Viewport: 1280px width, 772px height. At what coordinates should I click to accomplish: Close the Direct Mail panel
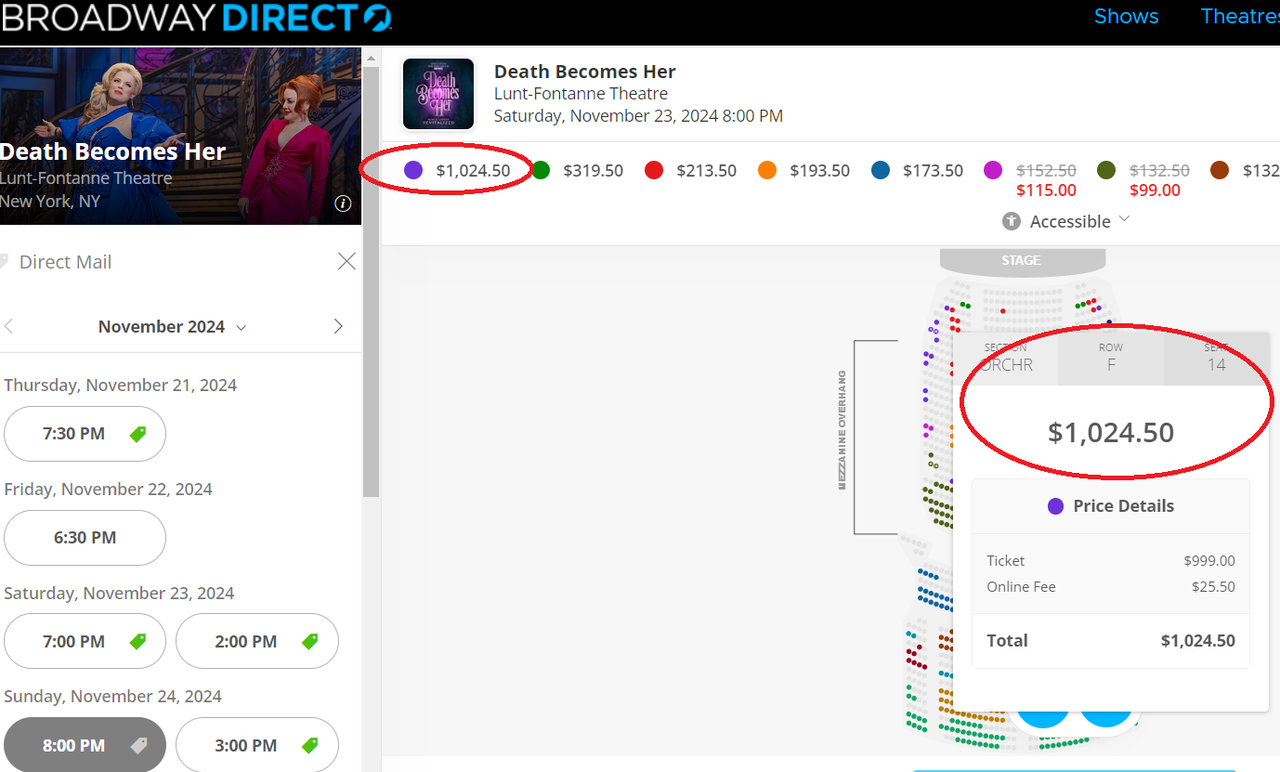tap(347, 261)
